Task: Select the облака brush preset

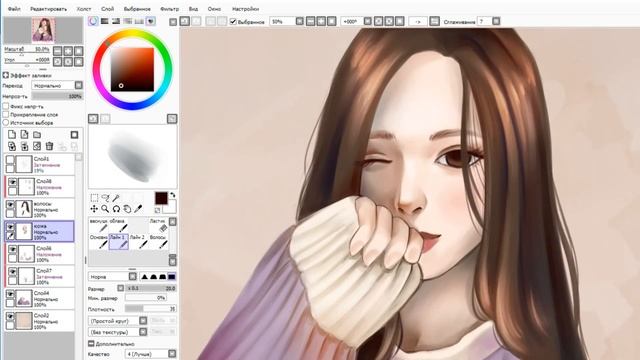Action: coord(119,225)
